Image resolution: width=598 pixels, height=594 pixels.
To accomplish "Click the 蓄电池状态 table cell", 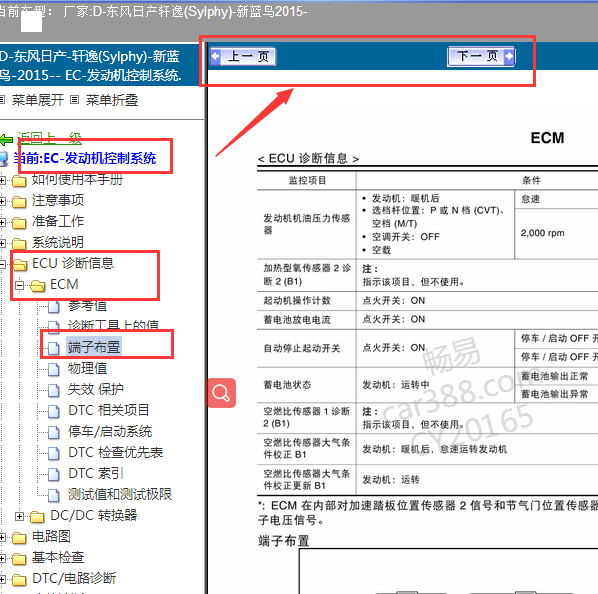I will [307, 385].
